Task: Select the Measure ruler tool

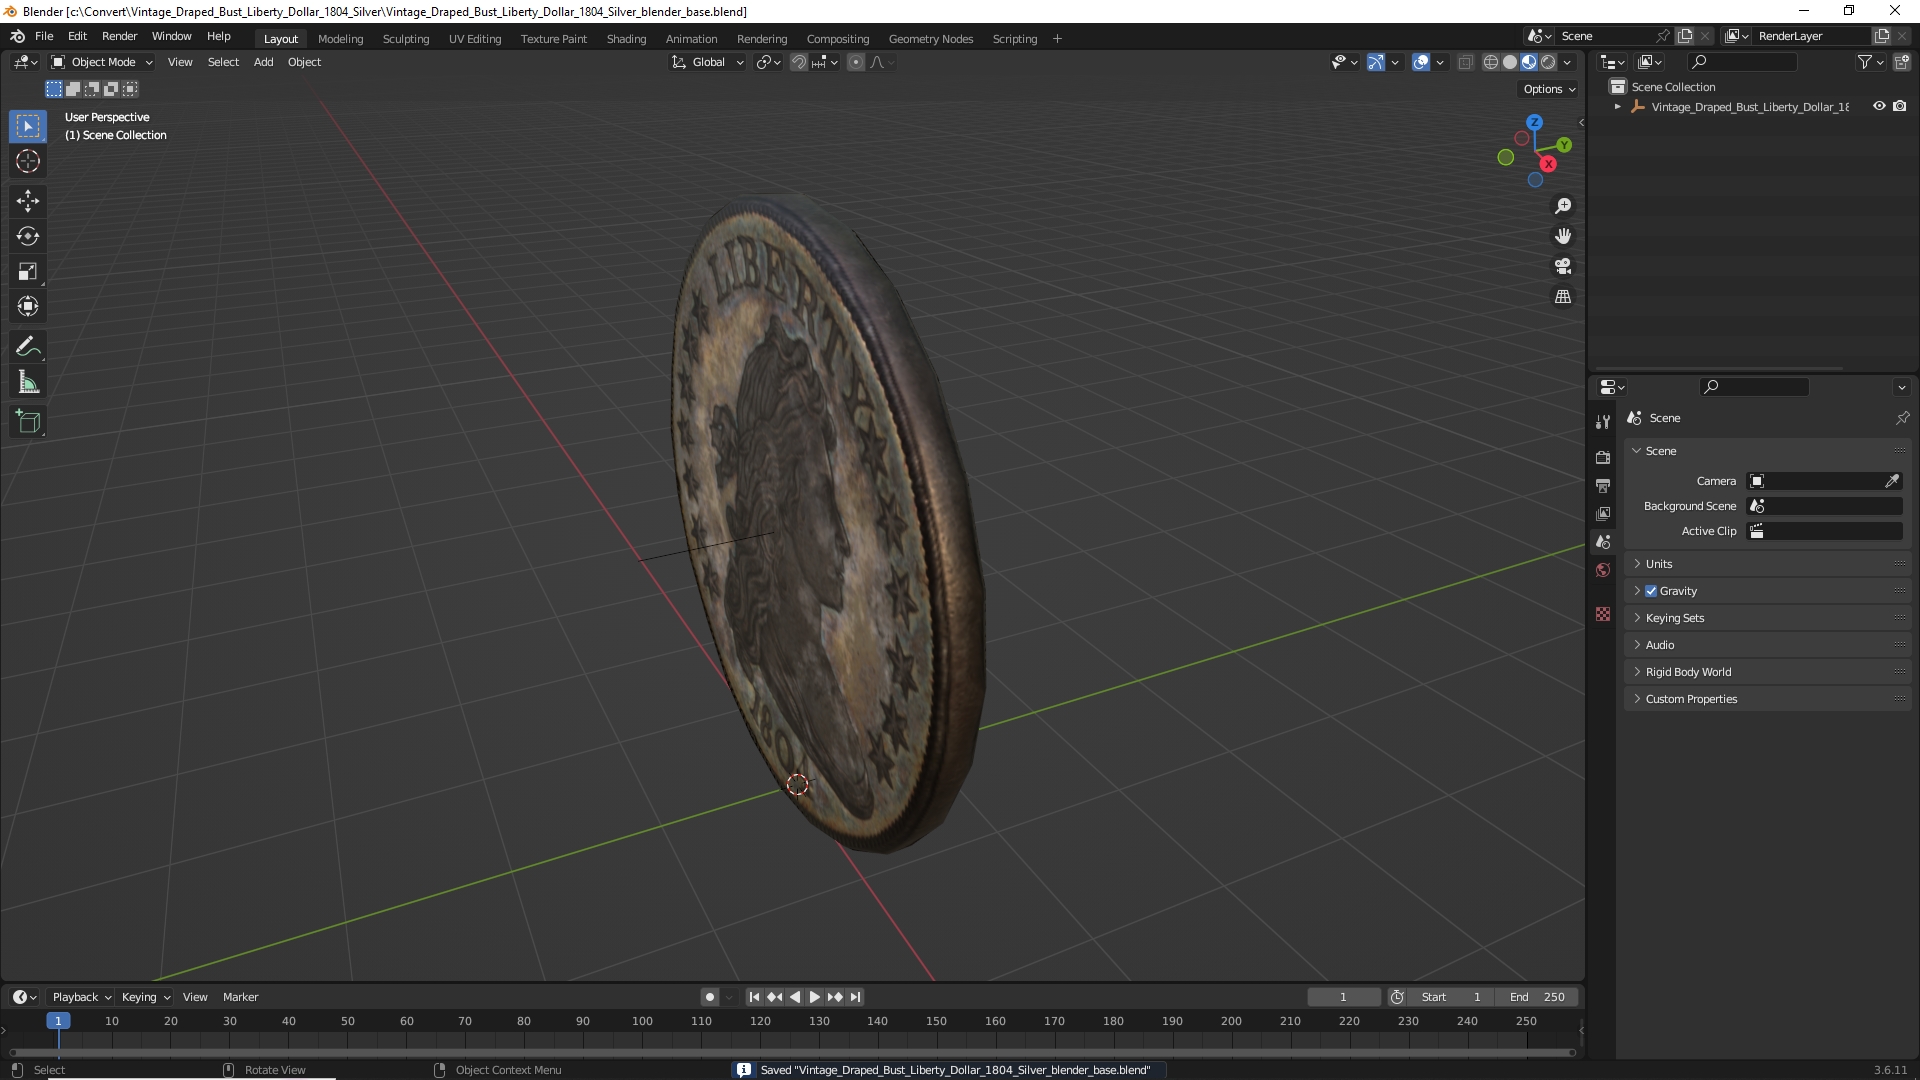Action: (28, 382)
